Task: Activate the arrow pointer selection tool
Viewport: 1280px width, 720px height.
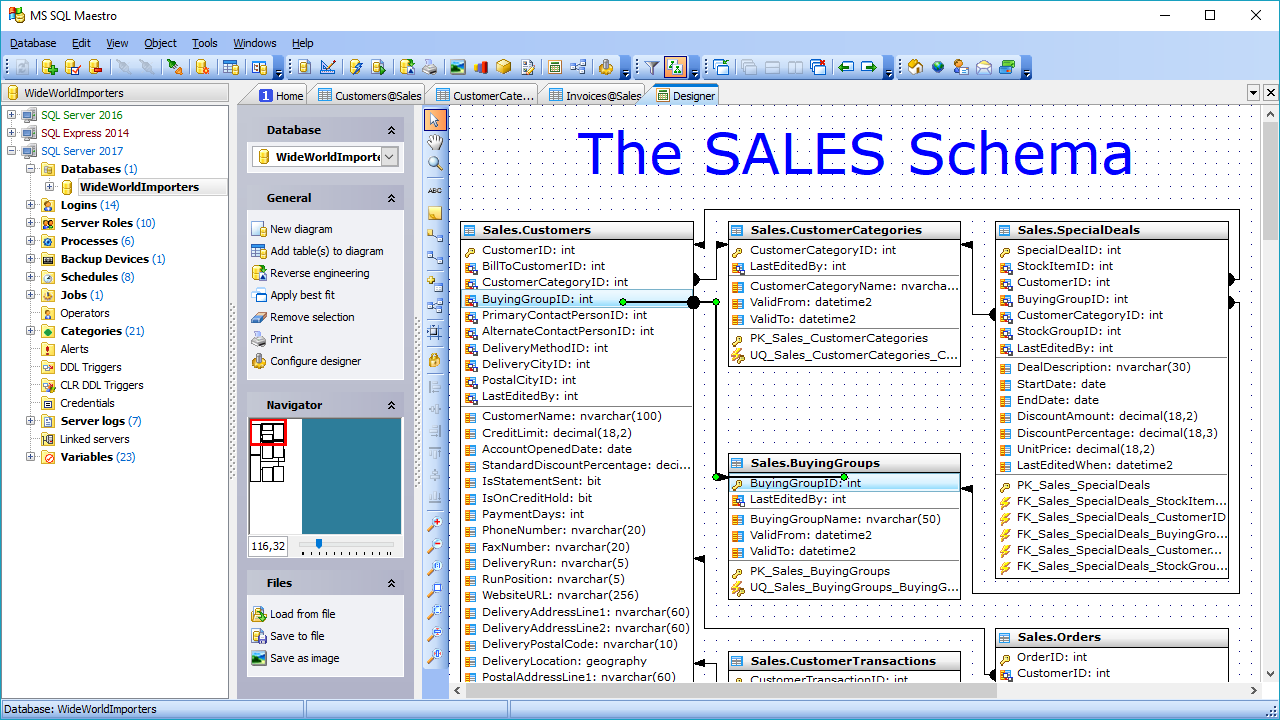Action: point(435,120)
